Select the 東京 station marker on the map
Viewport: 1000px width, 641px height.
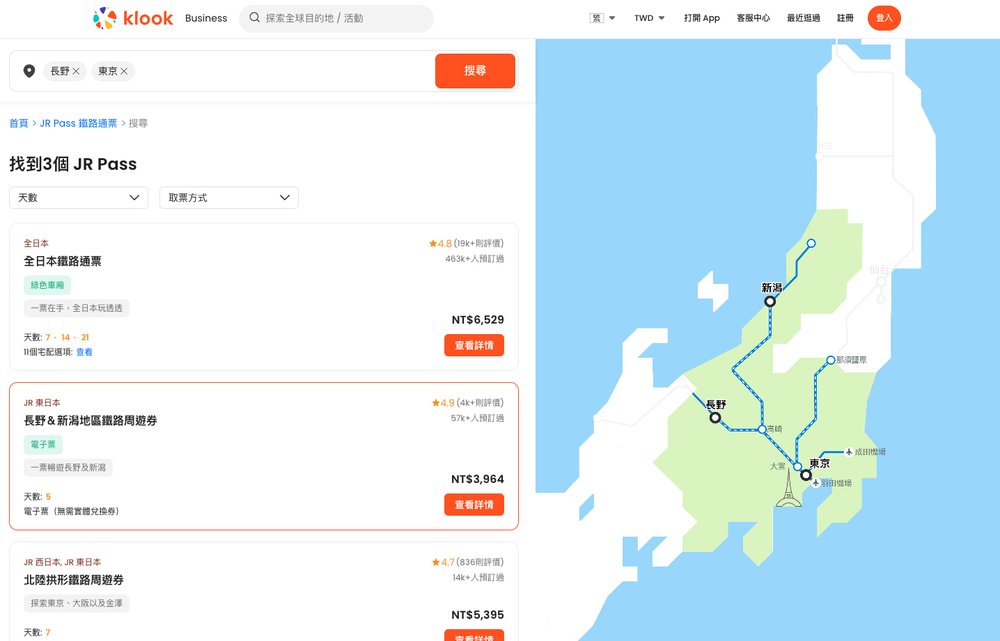click(806, 475)
